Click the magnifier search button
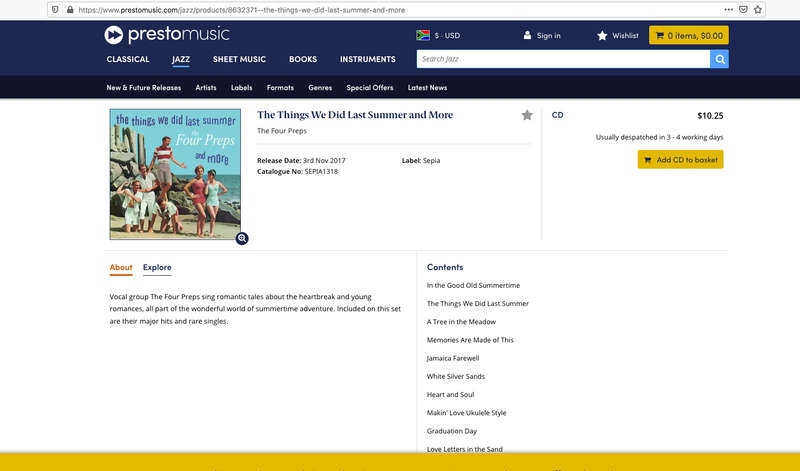The width and height of the screenshot is (800, 471). coord(719,59)
